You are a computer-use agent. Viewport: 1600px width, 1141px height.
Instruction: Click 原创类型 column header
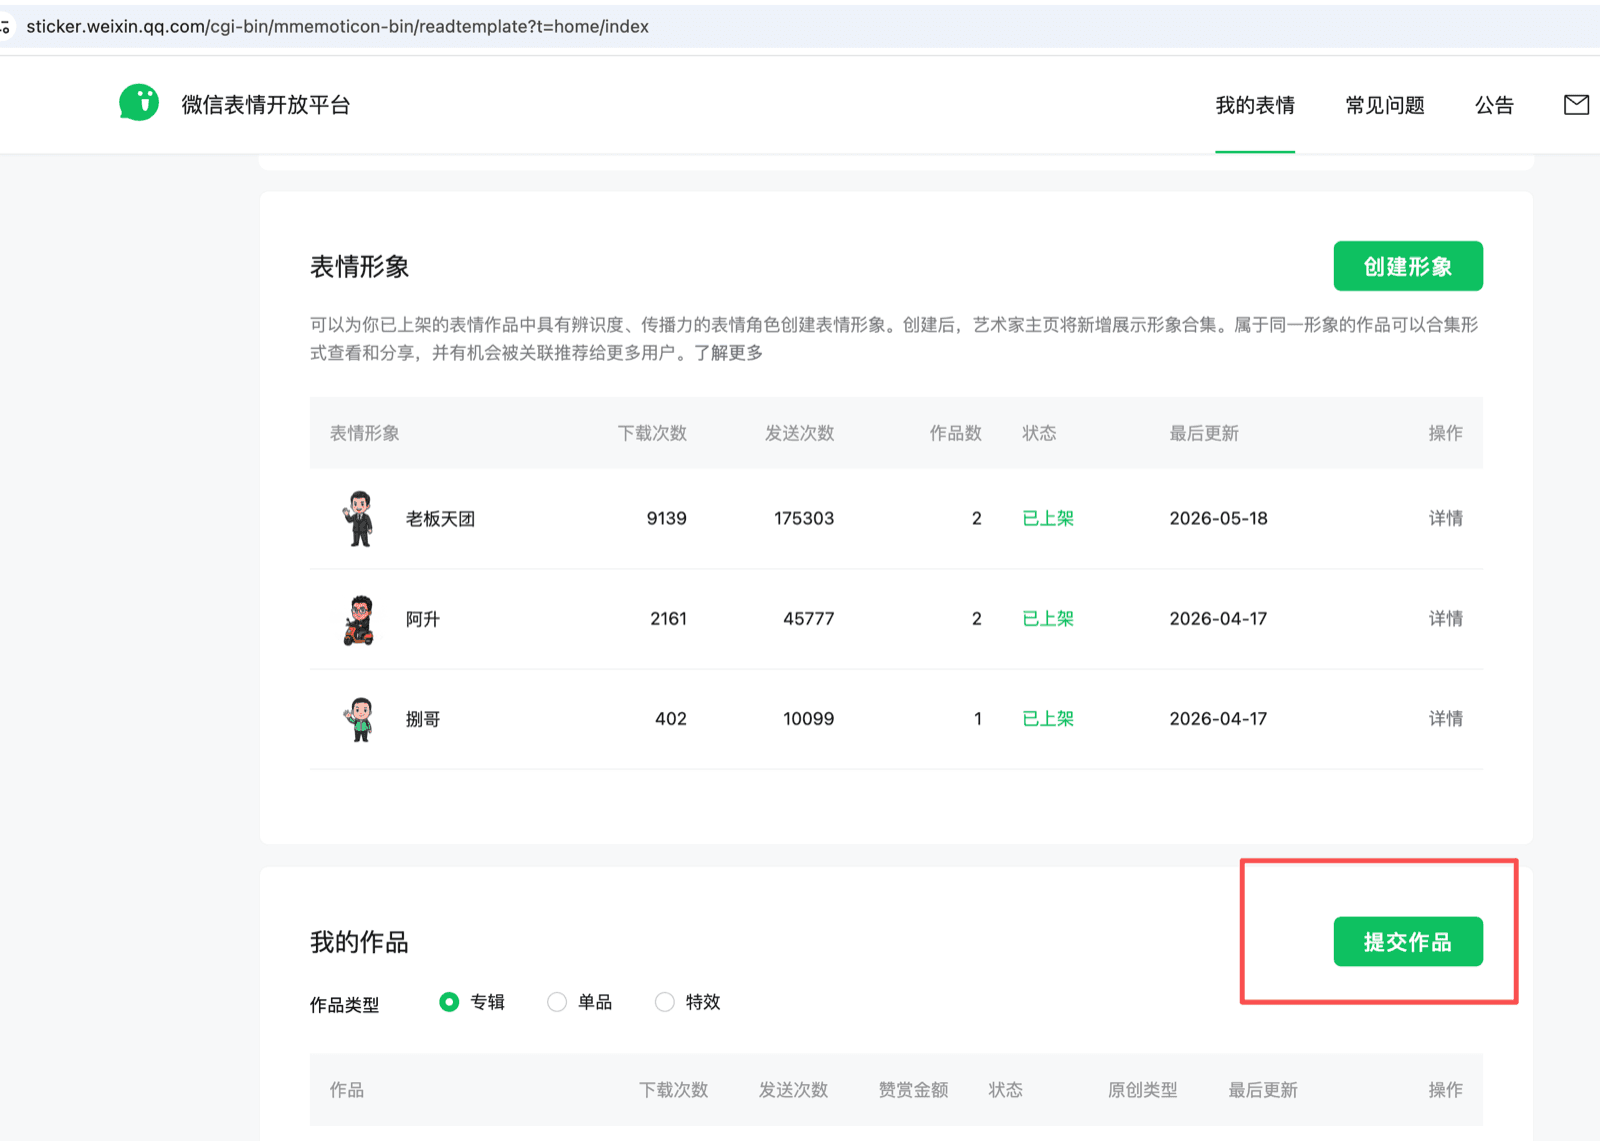coord(1142,1090)
